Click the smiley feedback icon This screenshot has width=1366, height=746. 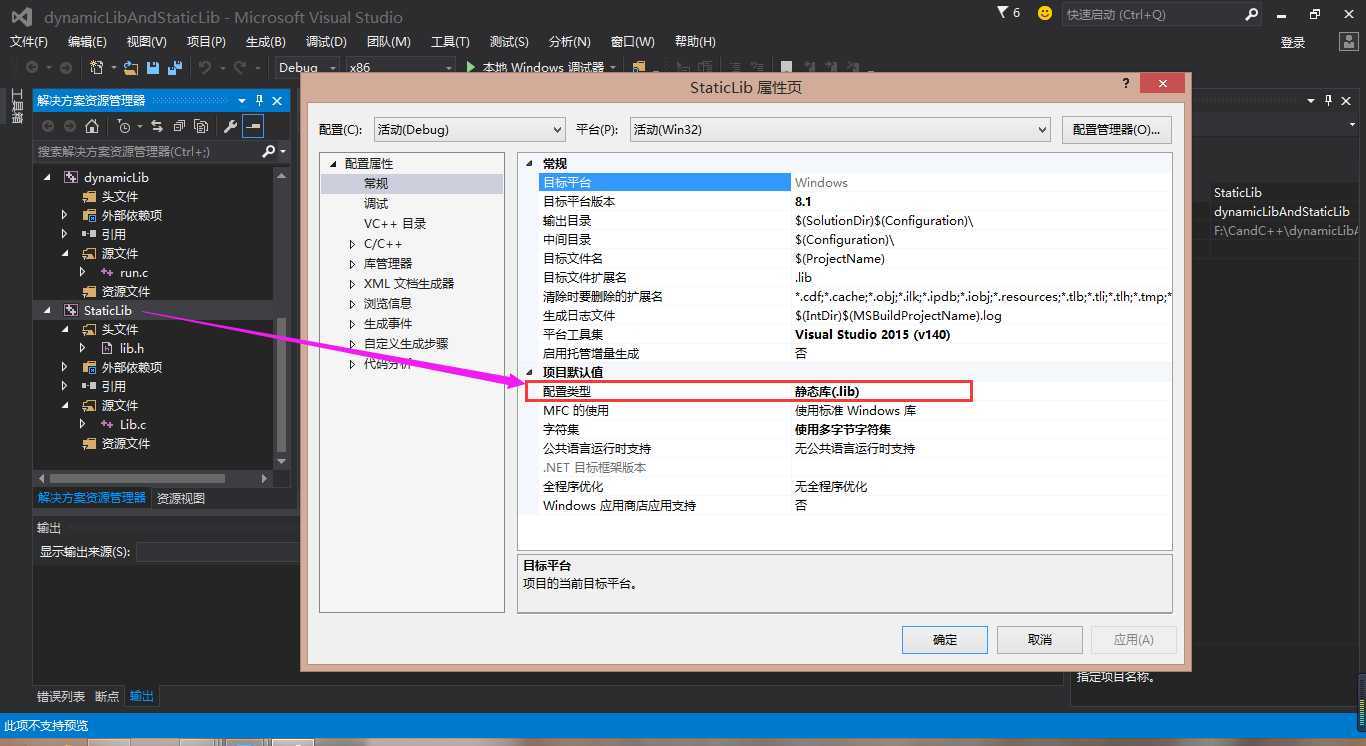coord(1045,14)
